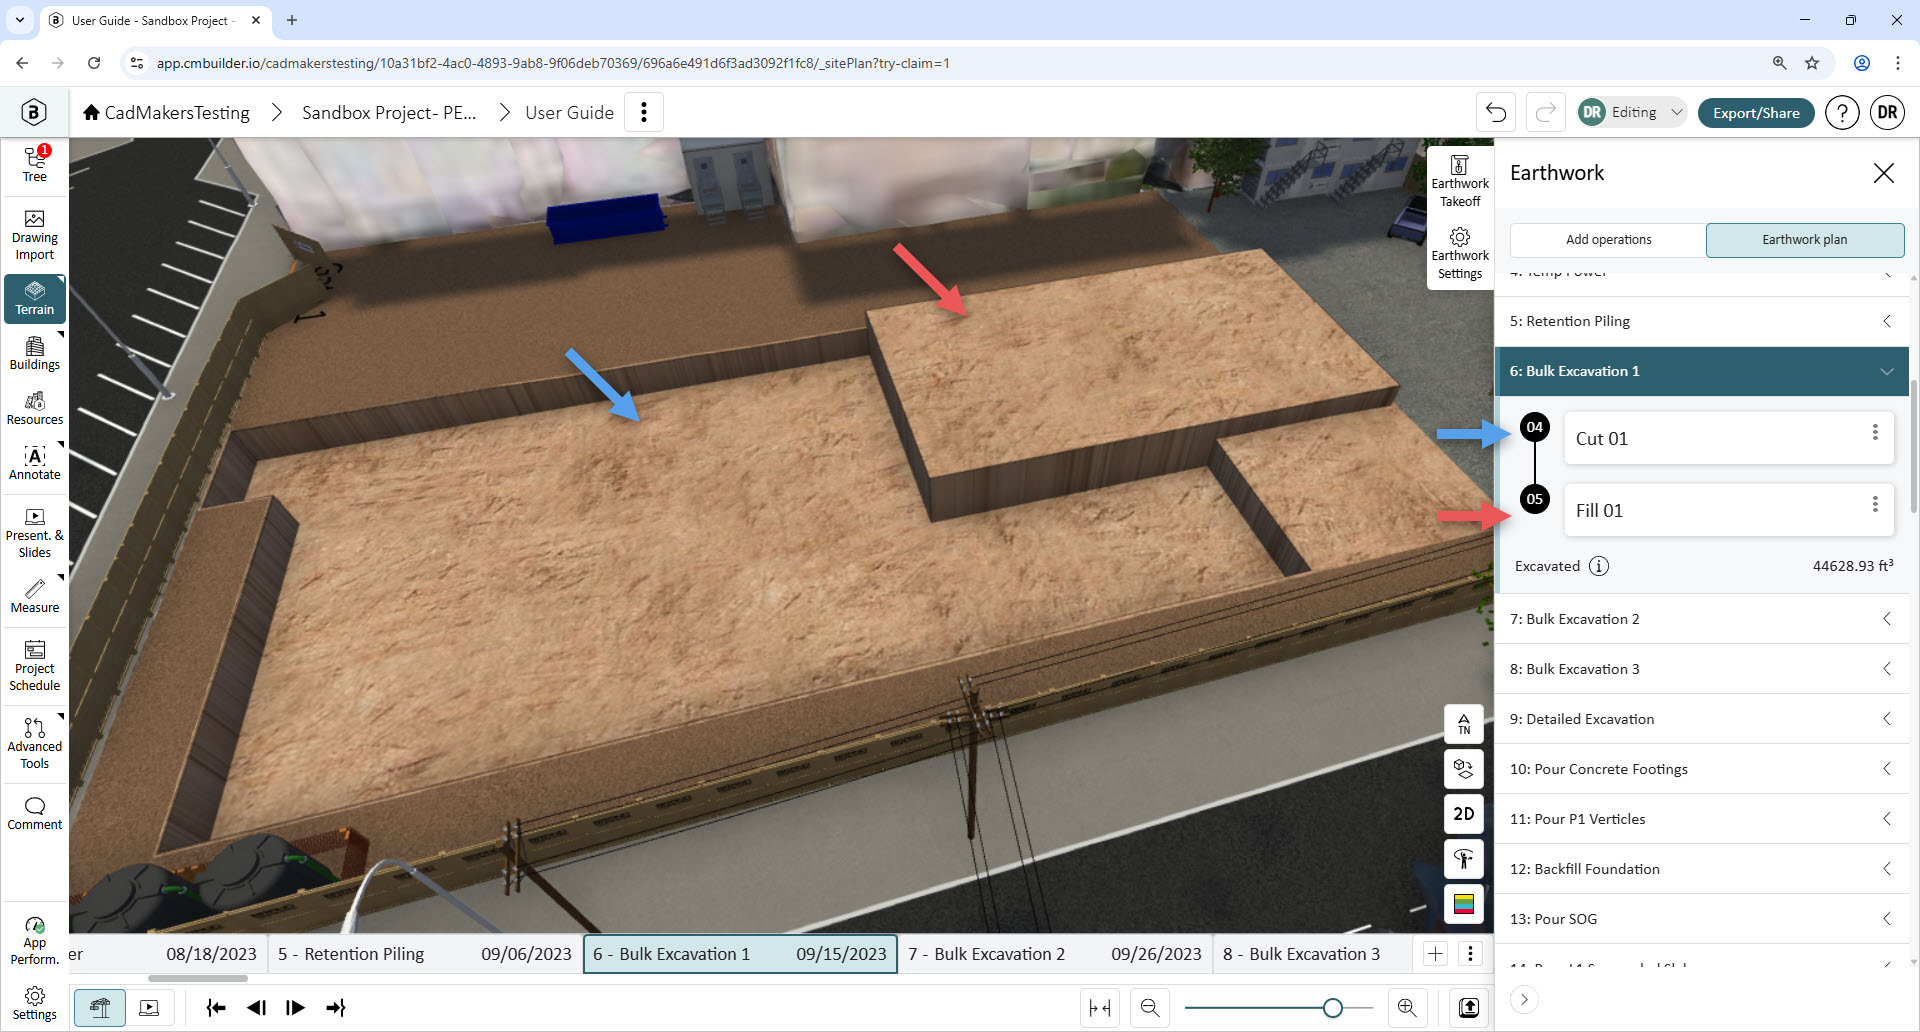The height and width of the screenshot is (1032, 1920).
Task: Select the Measure tool
Action: point(35,596)
